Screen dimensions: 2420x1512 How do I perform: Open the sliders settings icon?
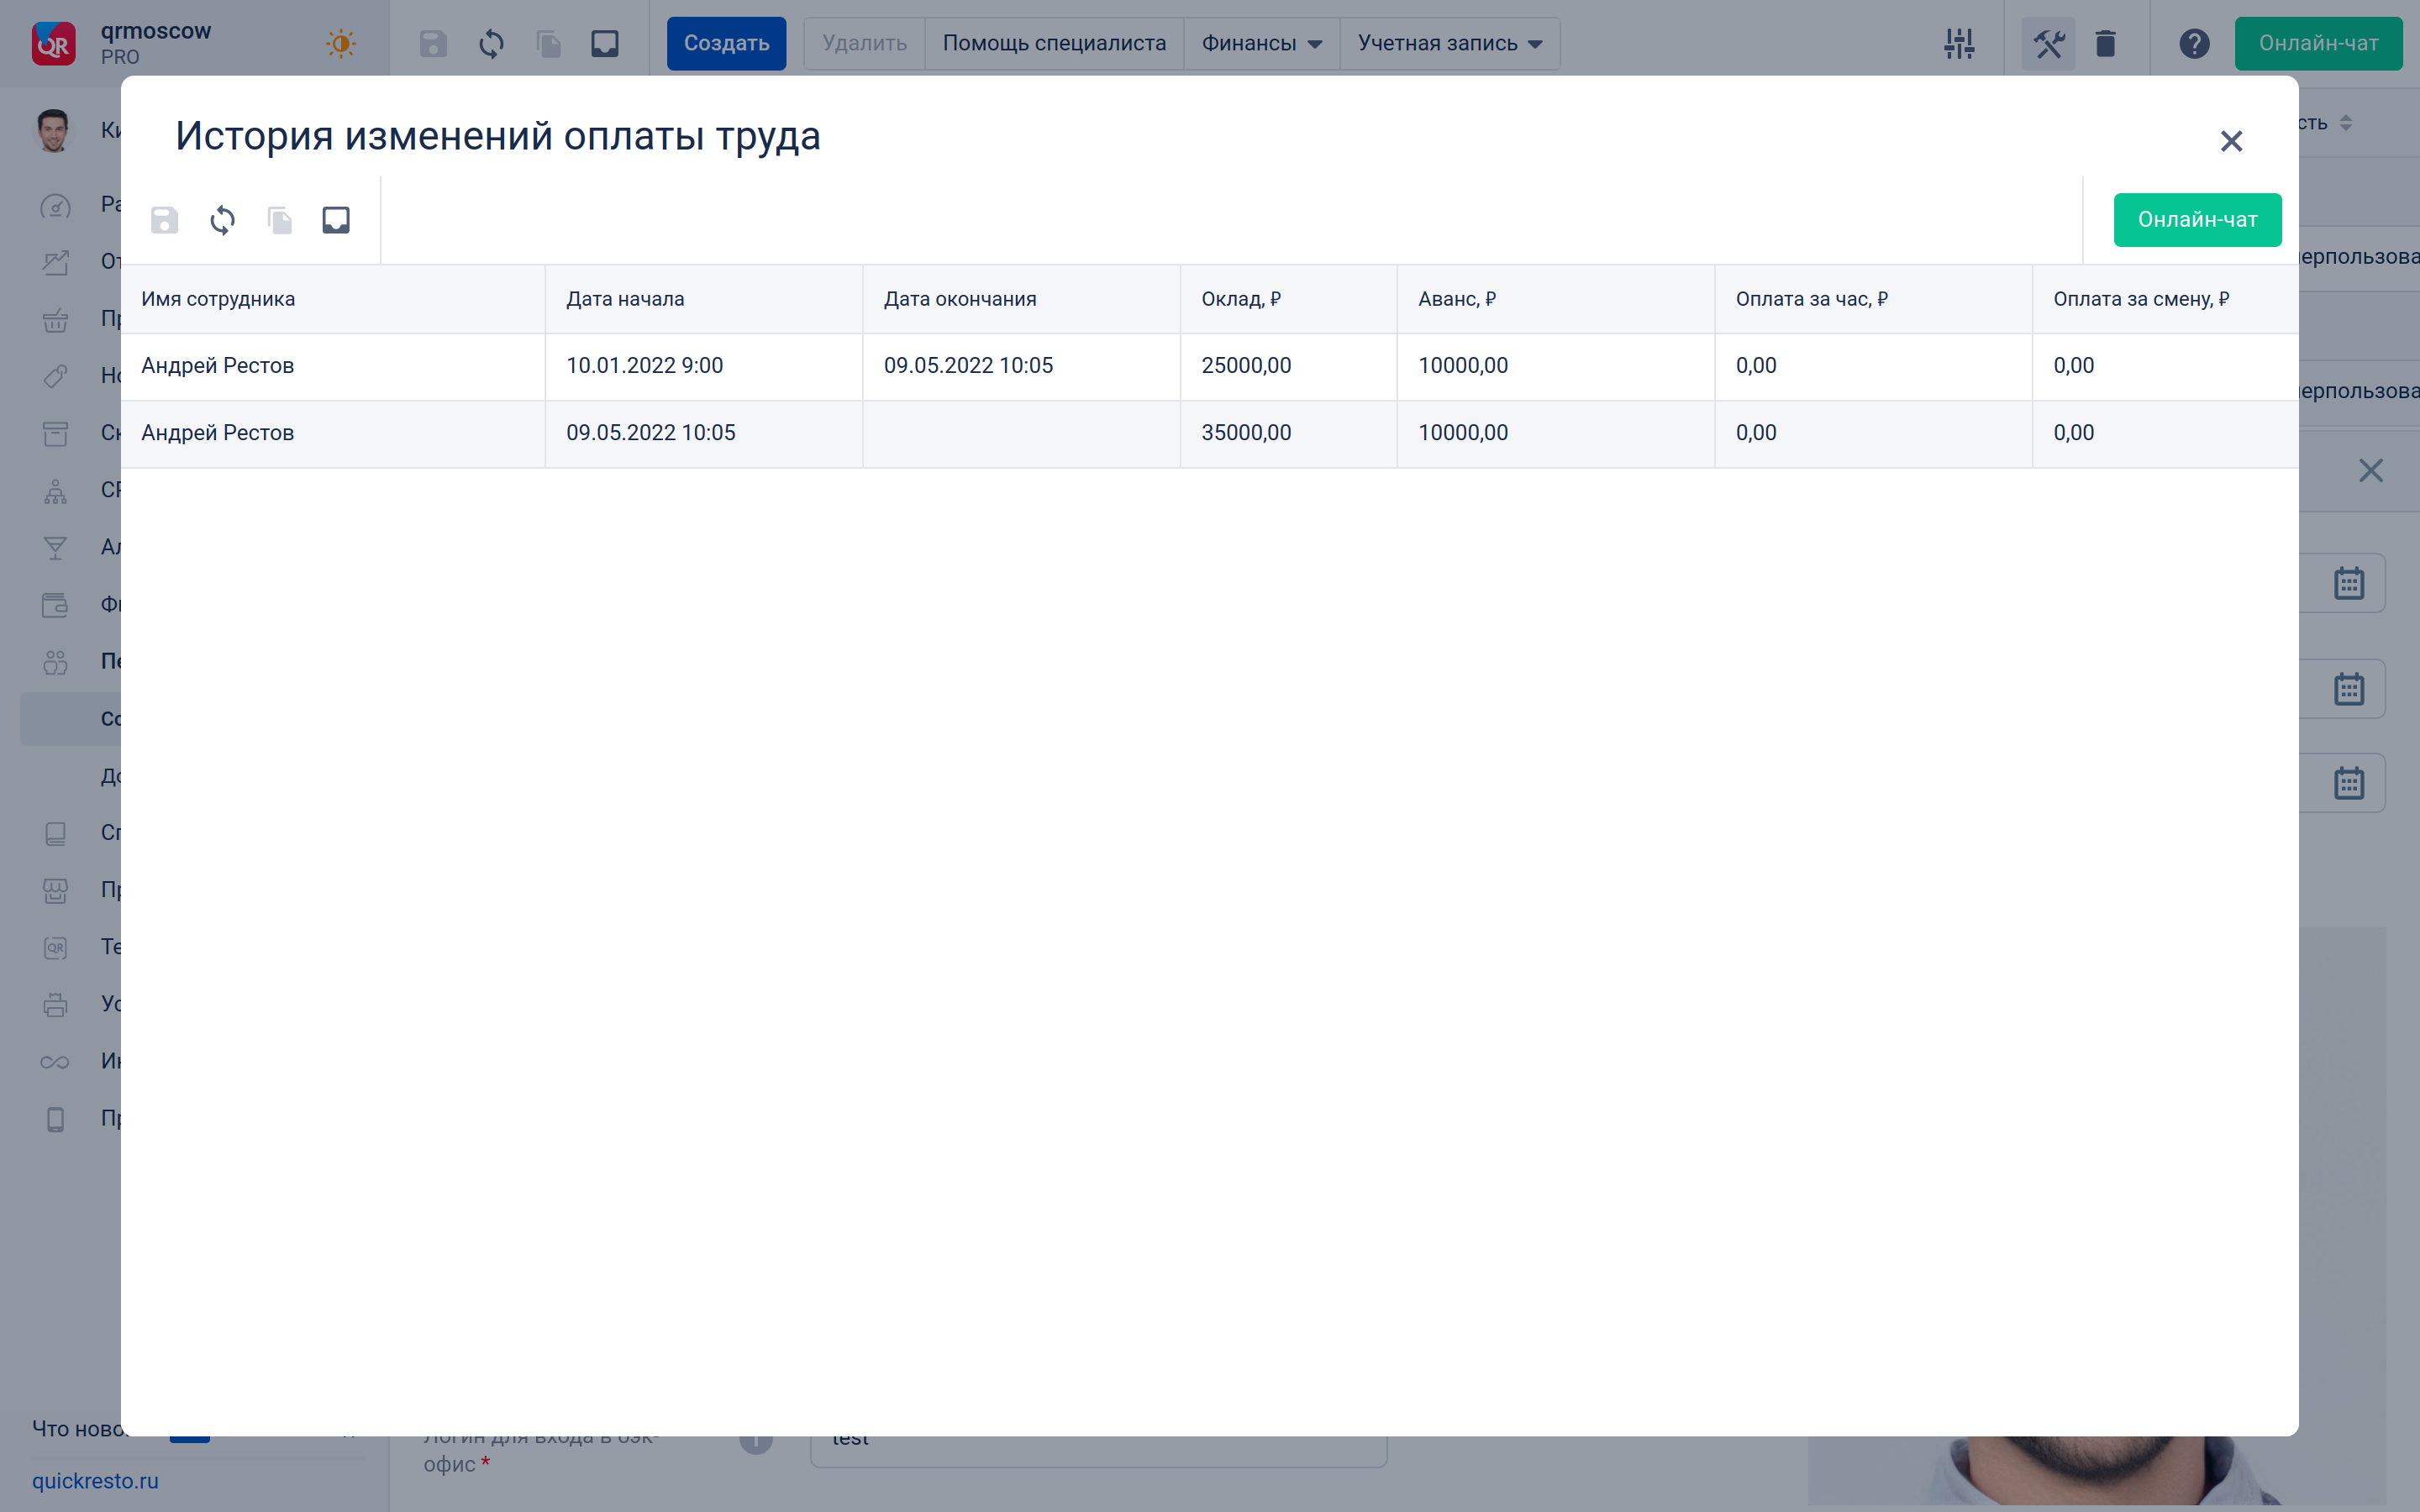click(x=1959, y=43)
